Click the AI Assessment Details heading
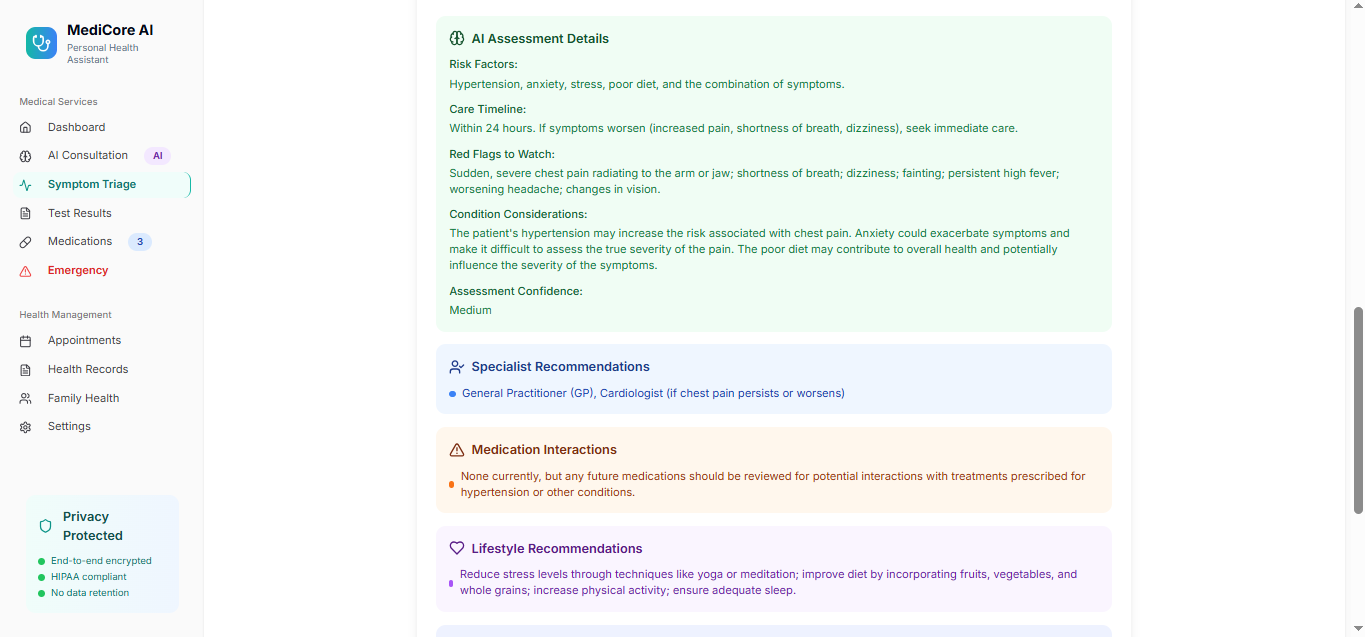The height and width of the screenshot is (637, 1365). pos(540,39)
